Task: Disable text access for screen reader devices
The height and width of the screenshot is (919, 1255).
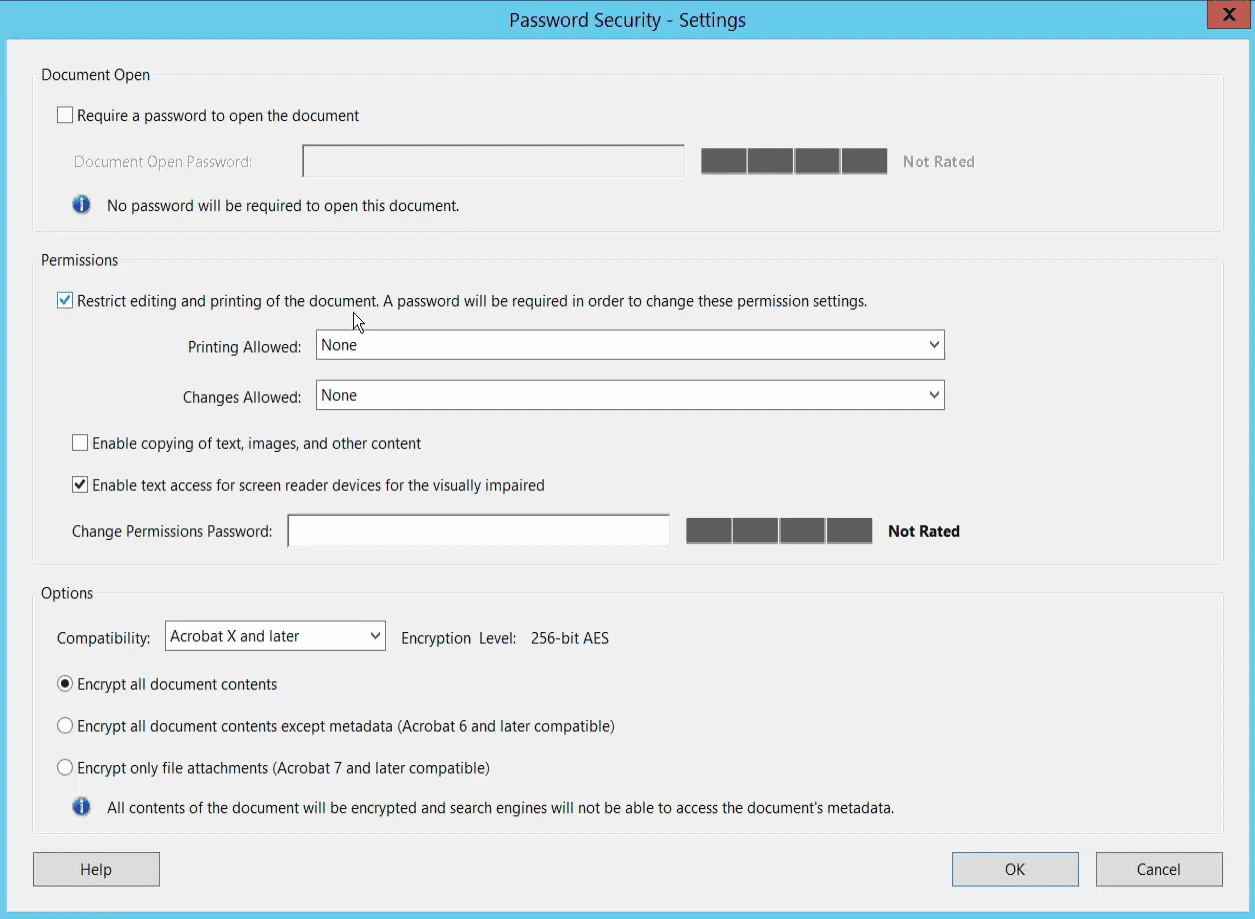Action: [79, 484]
